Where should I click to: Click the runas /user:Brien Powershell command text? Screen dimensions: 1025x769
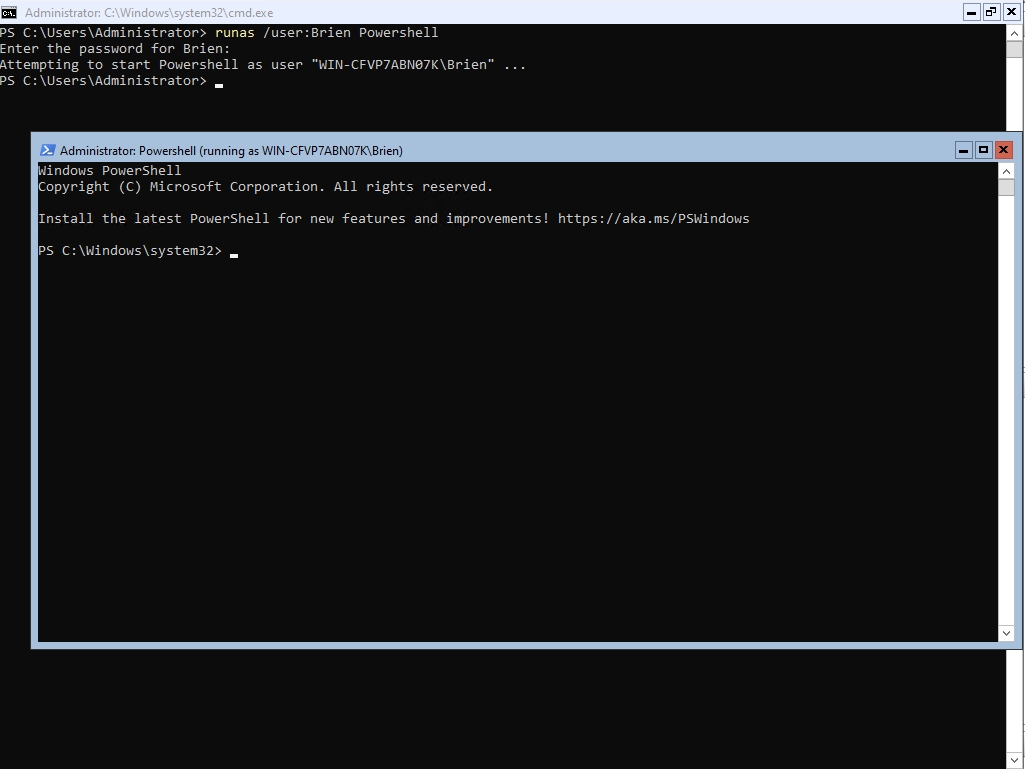pos(326,33)
